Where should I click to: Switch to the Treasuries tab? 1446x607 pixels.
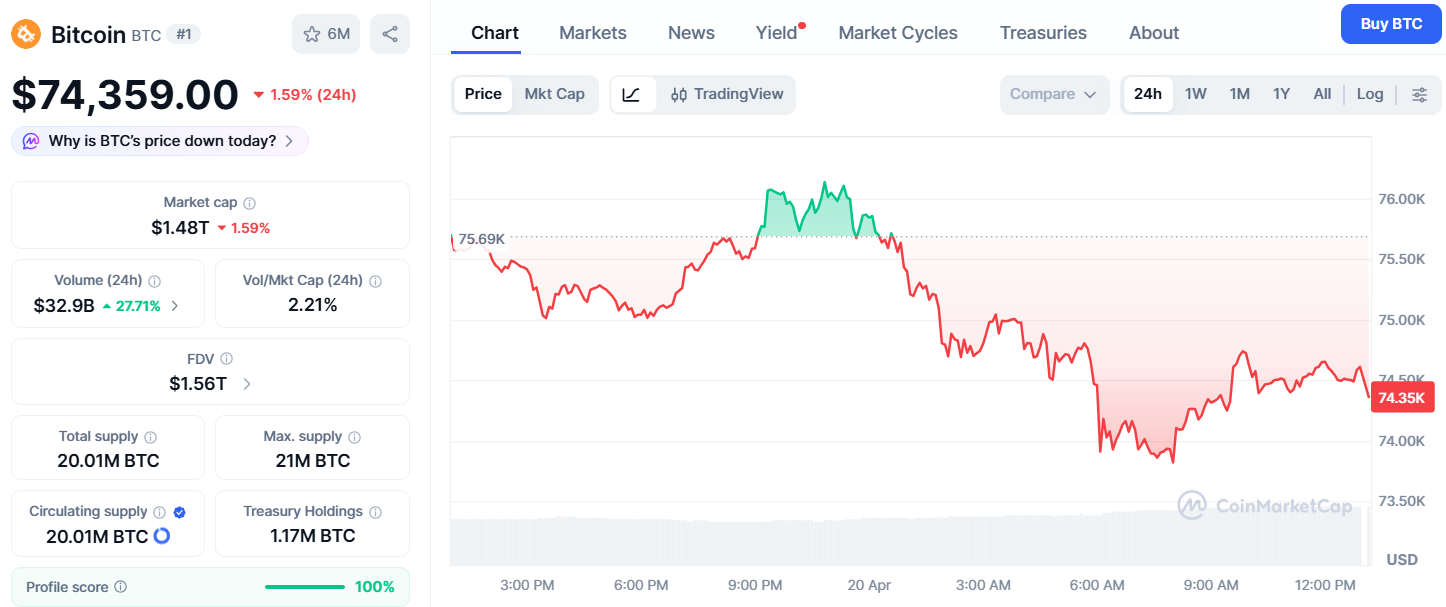1043,33
